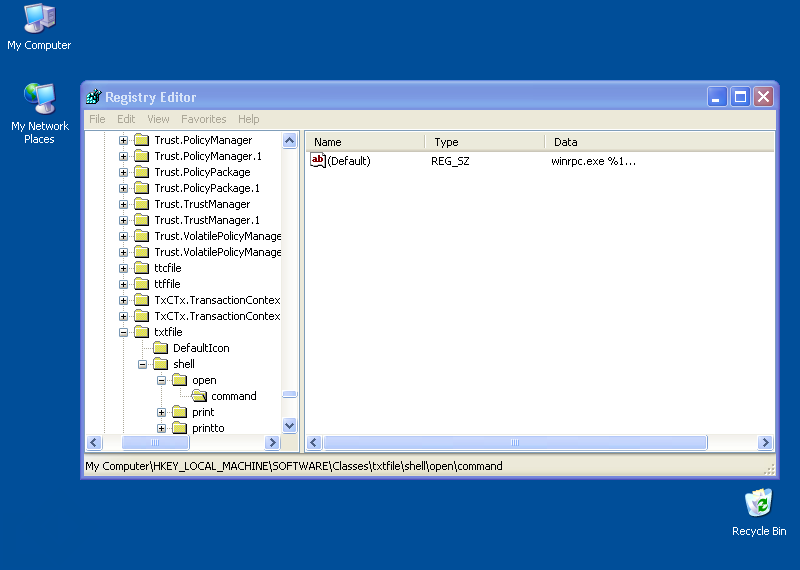Click the txtfile folder icon

141,332
